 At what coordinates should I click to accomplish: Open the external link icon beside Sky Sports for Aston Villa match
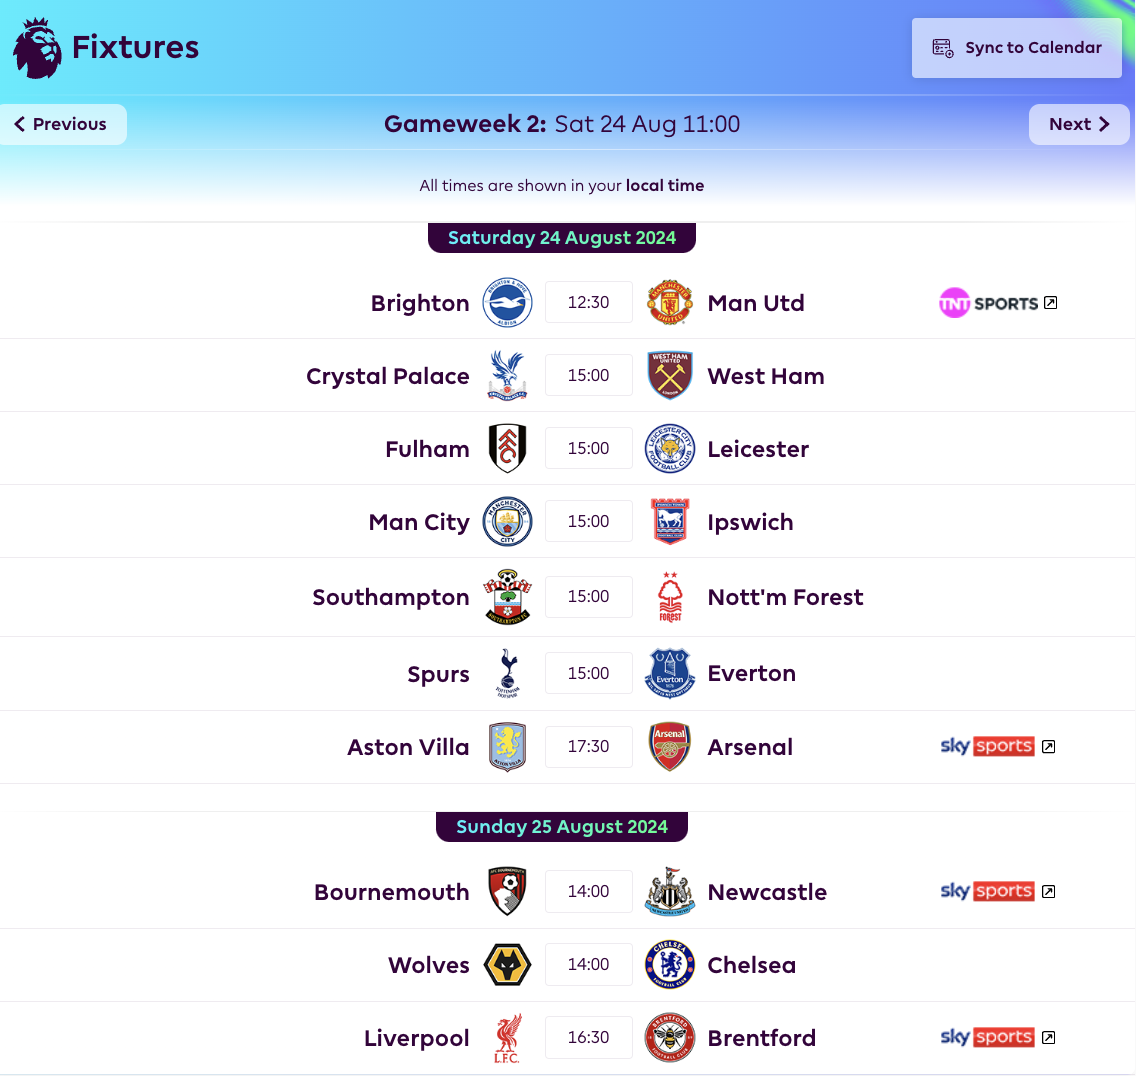pos(1048,746)
